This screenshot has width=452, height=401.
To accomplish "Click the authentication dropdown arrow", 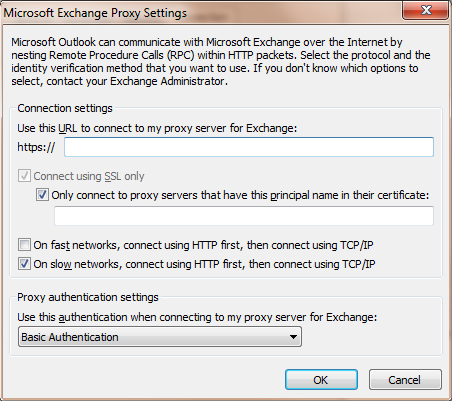I will (x=293, y=337).
